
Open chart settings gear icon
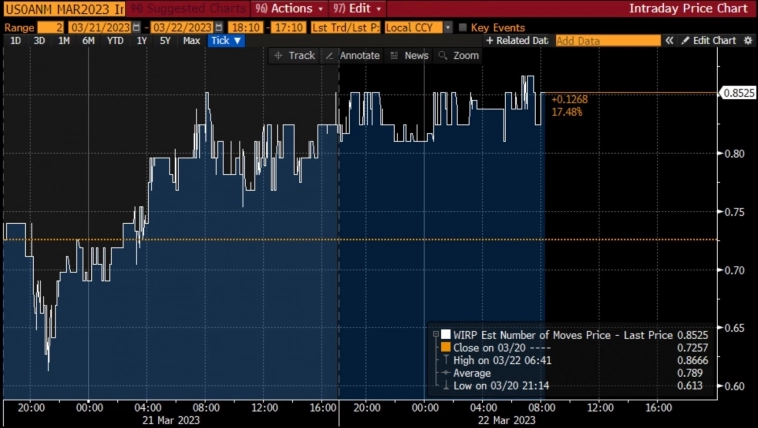(748, 41)
